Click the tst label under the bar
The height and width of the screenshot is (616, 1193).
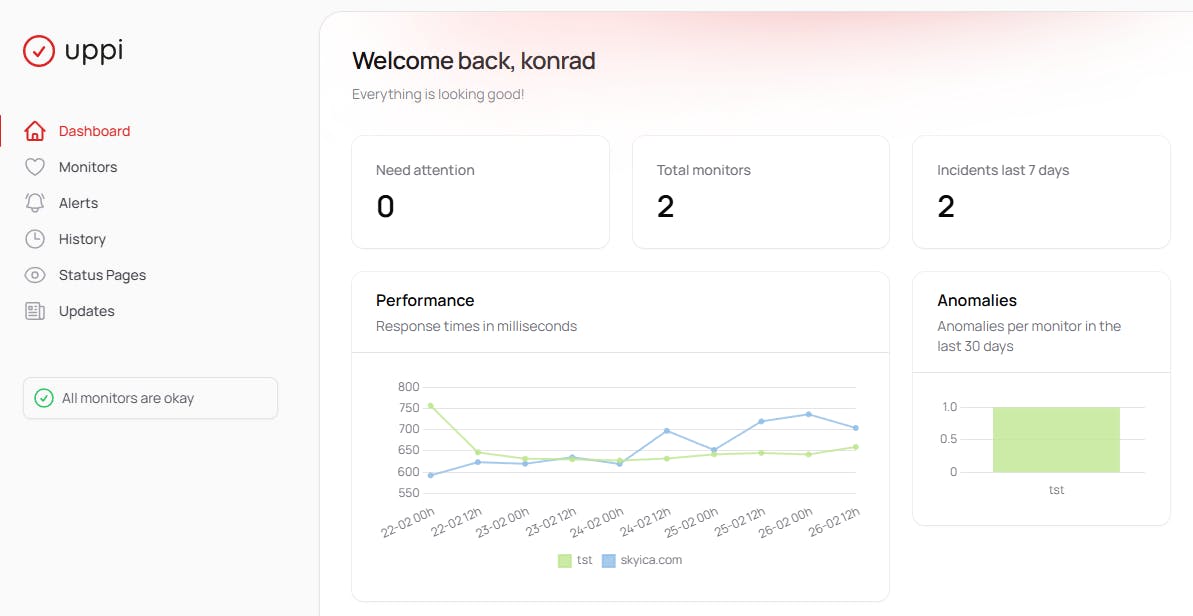coord(1056,491)
